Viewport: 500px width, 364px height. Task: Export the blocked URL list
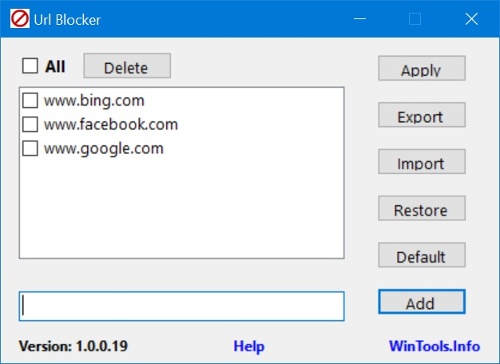click(x=422, y=115)
